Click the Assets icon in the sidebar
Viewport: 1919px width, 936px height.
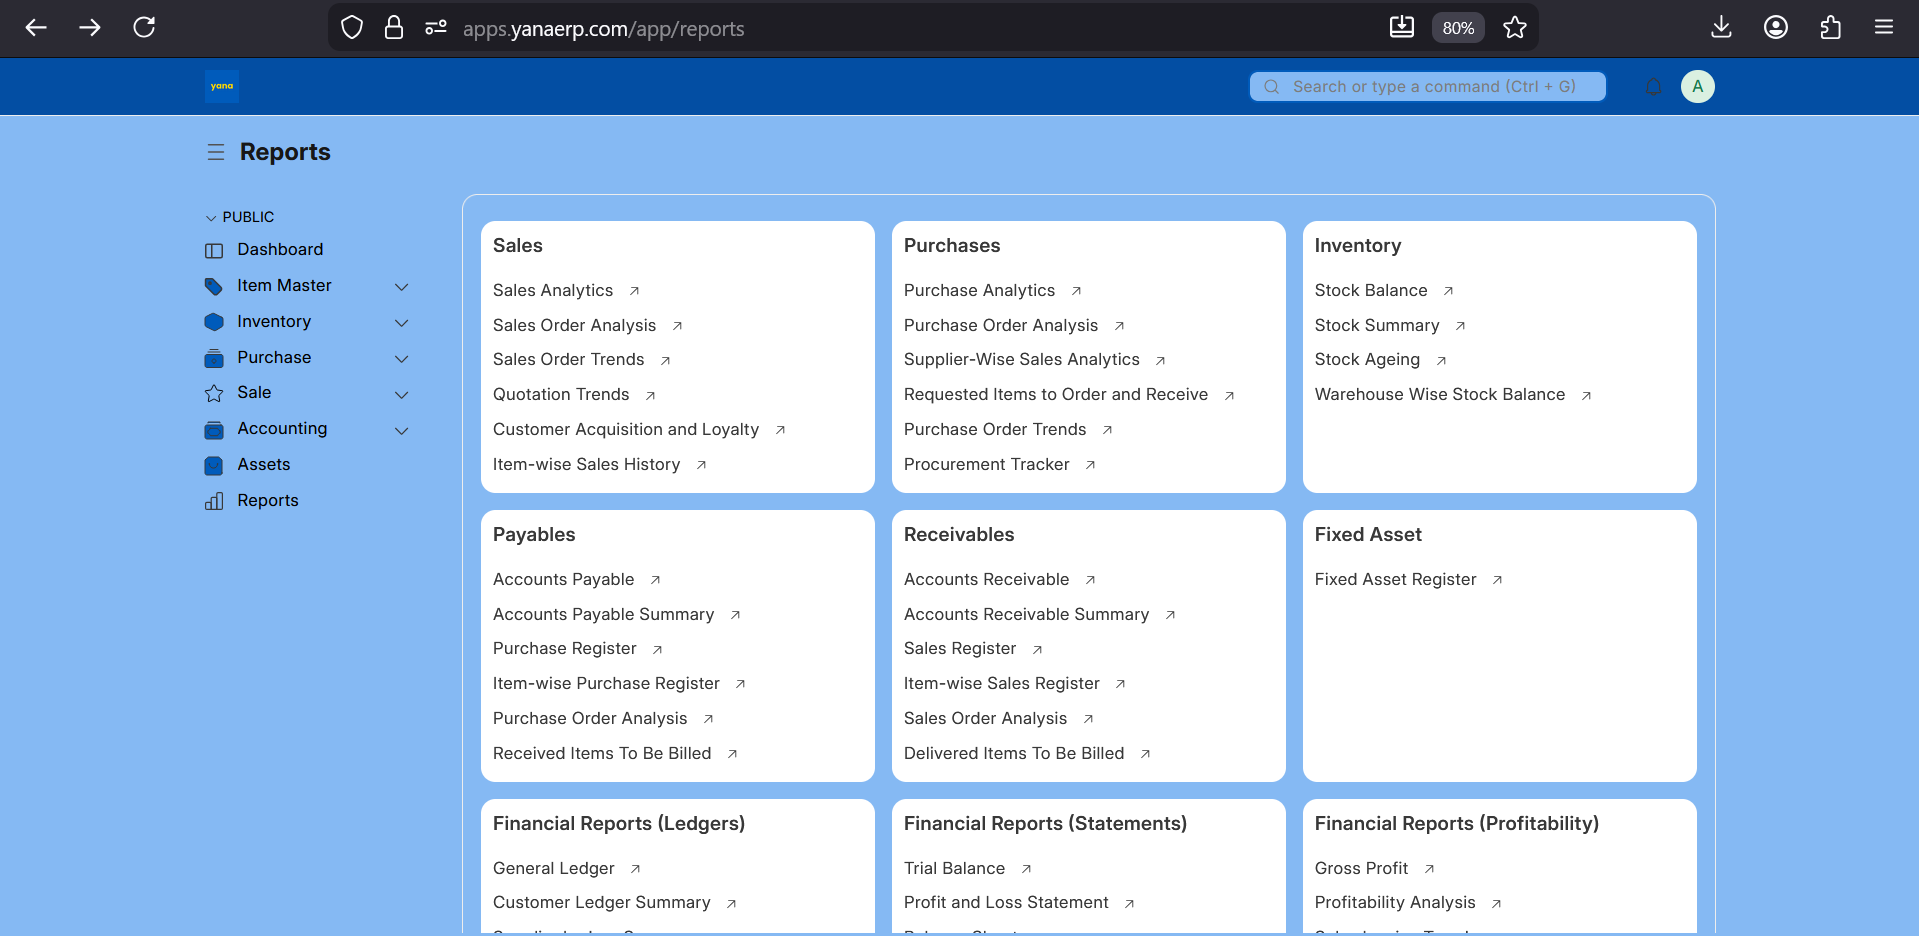click(x=214, y=465)
